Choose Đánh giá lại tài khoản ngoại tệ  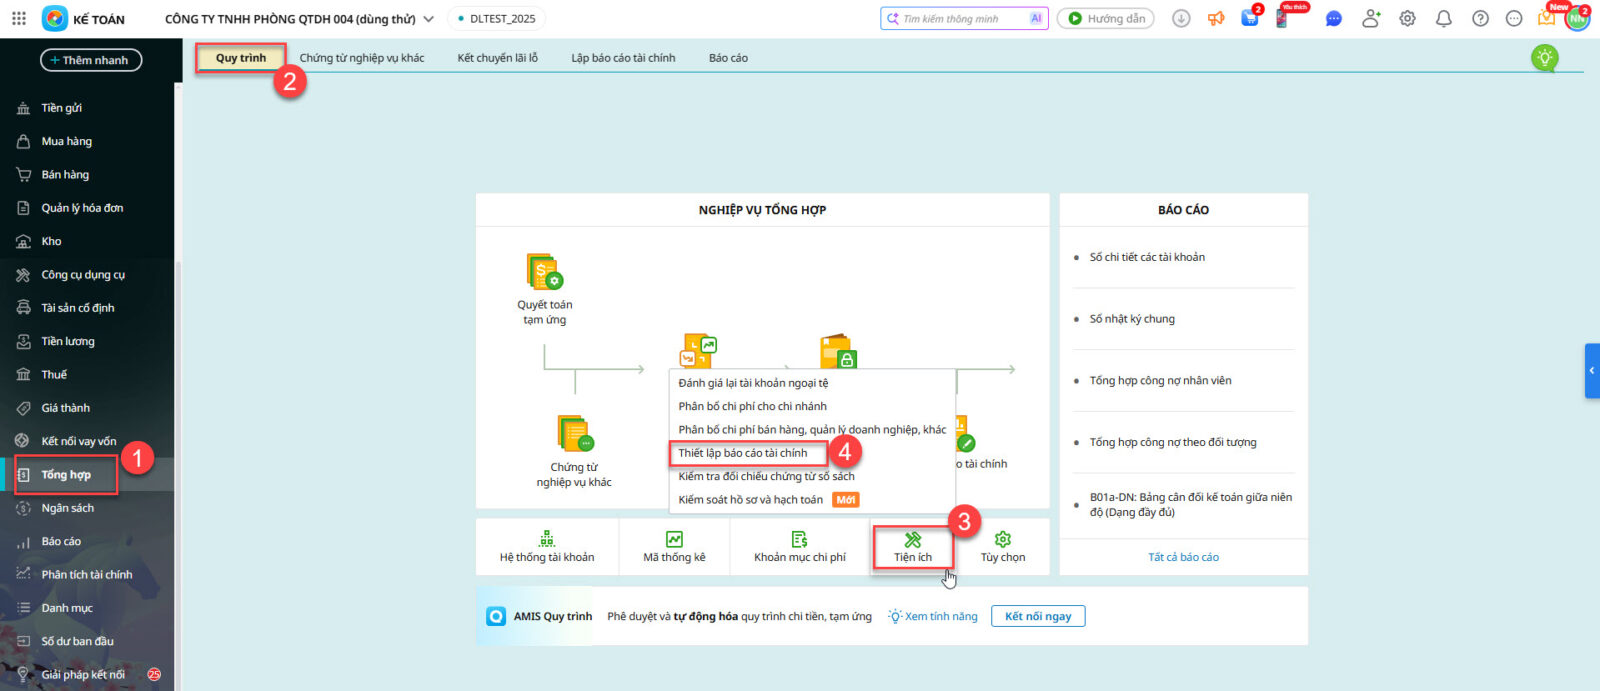click(x=753, y=383)
